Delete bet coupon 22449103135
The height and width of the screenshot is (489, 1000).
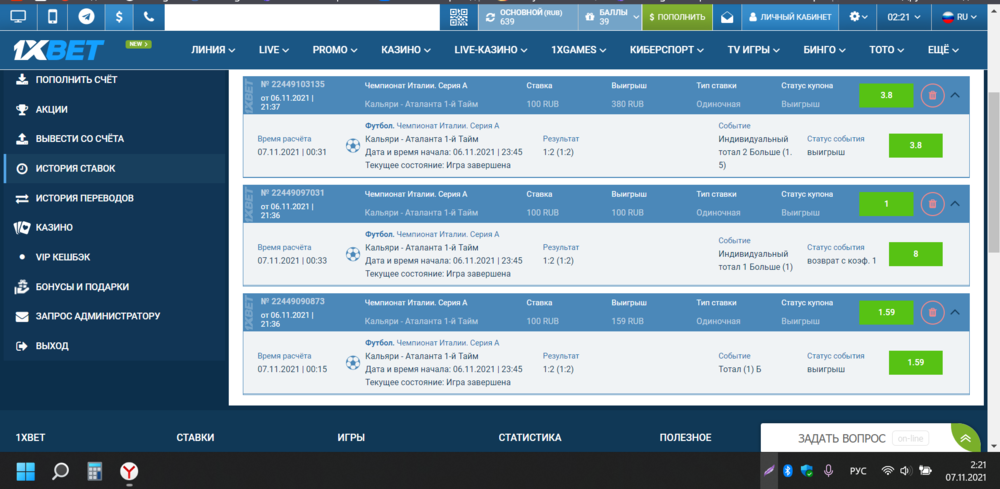coord(932,95)
